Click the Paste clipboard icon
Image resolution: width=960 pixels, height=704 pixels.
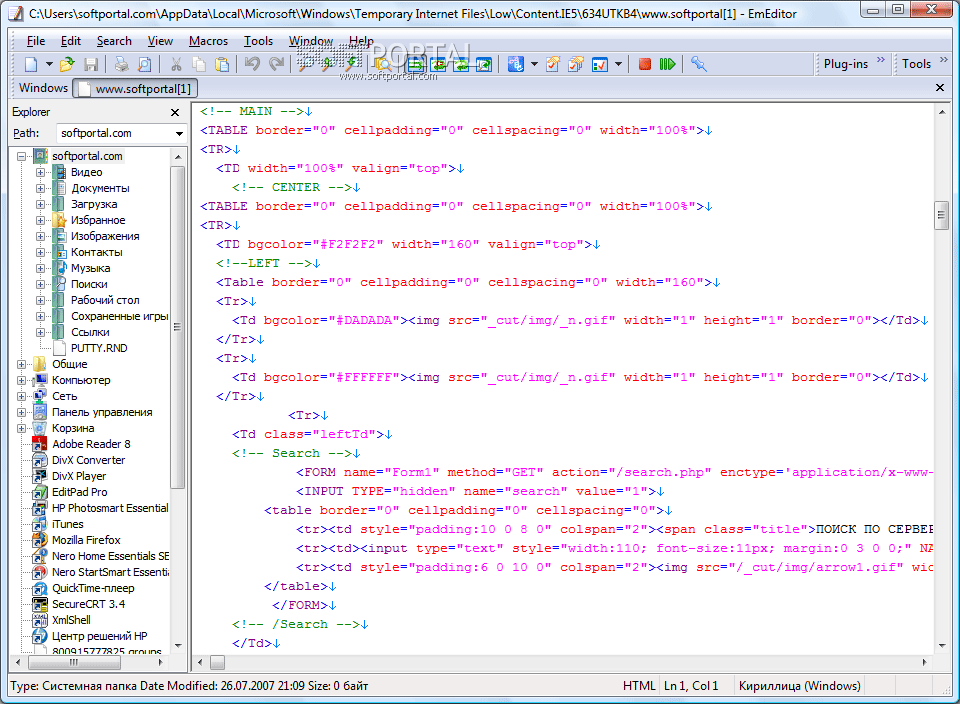click(222, 64)
